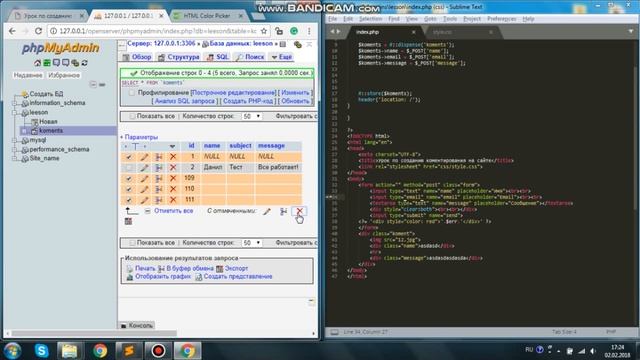Click edit pencil icon for row id 2
Image resolution: width=640 pixels, height=360 pixels.
point(144,167)
